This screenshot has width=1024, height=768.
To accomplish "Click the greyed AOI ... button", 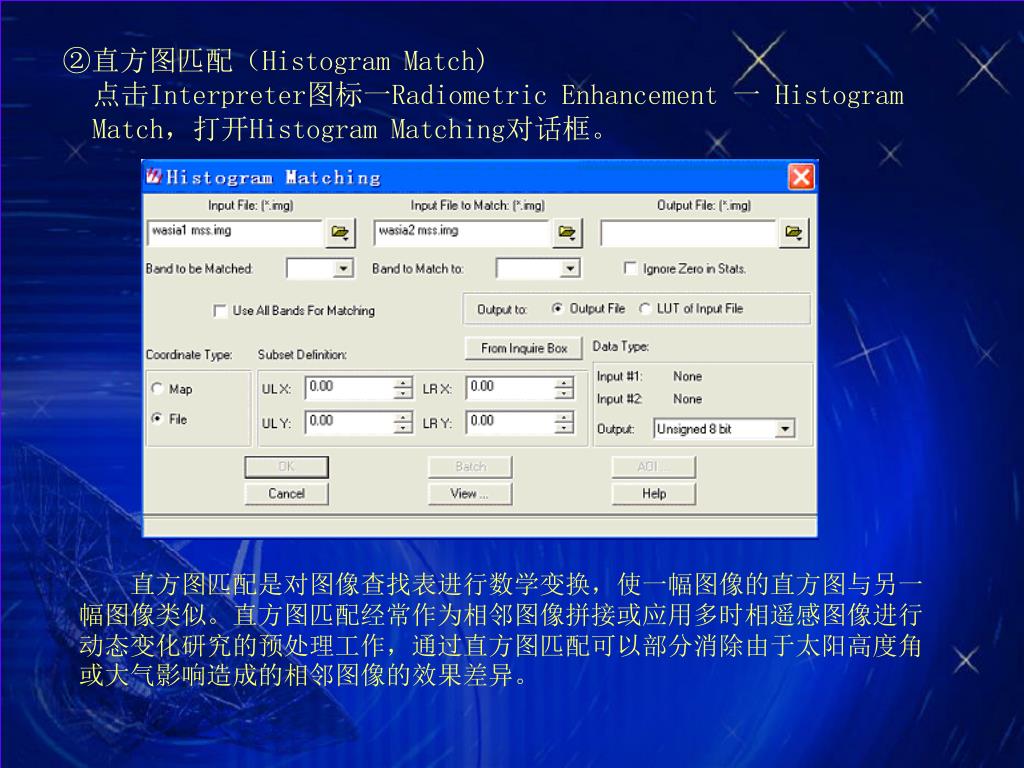I will tap(654, 466).
